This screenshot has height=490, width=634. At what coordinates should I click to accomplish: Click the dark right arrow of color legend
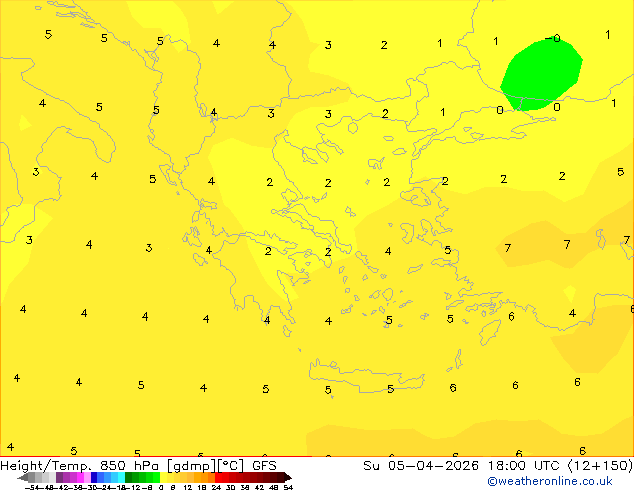[288, 477]
